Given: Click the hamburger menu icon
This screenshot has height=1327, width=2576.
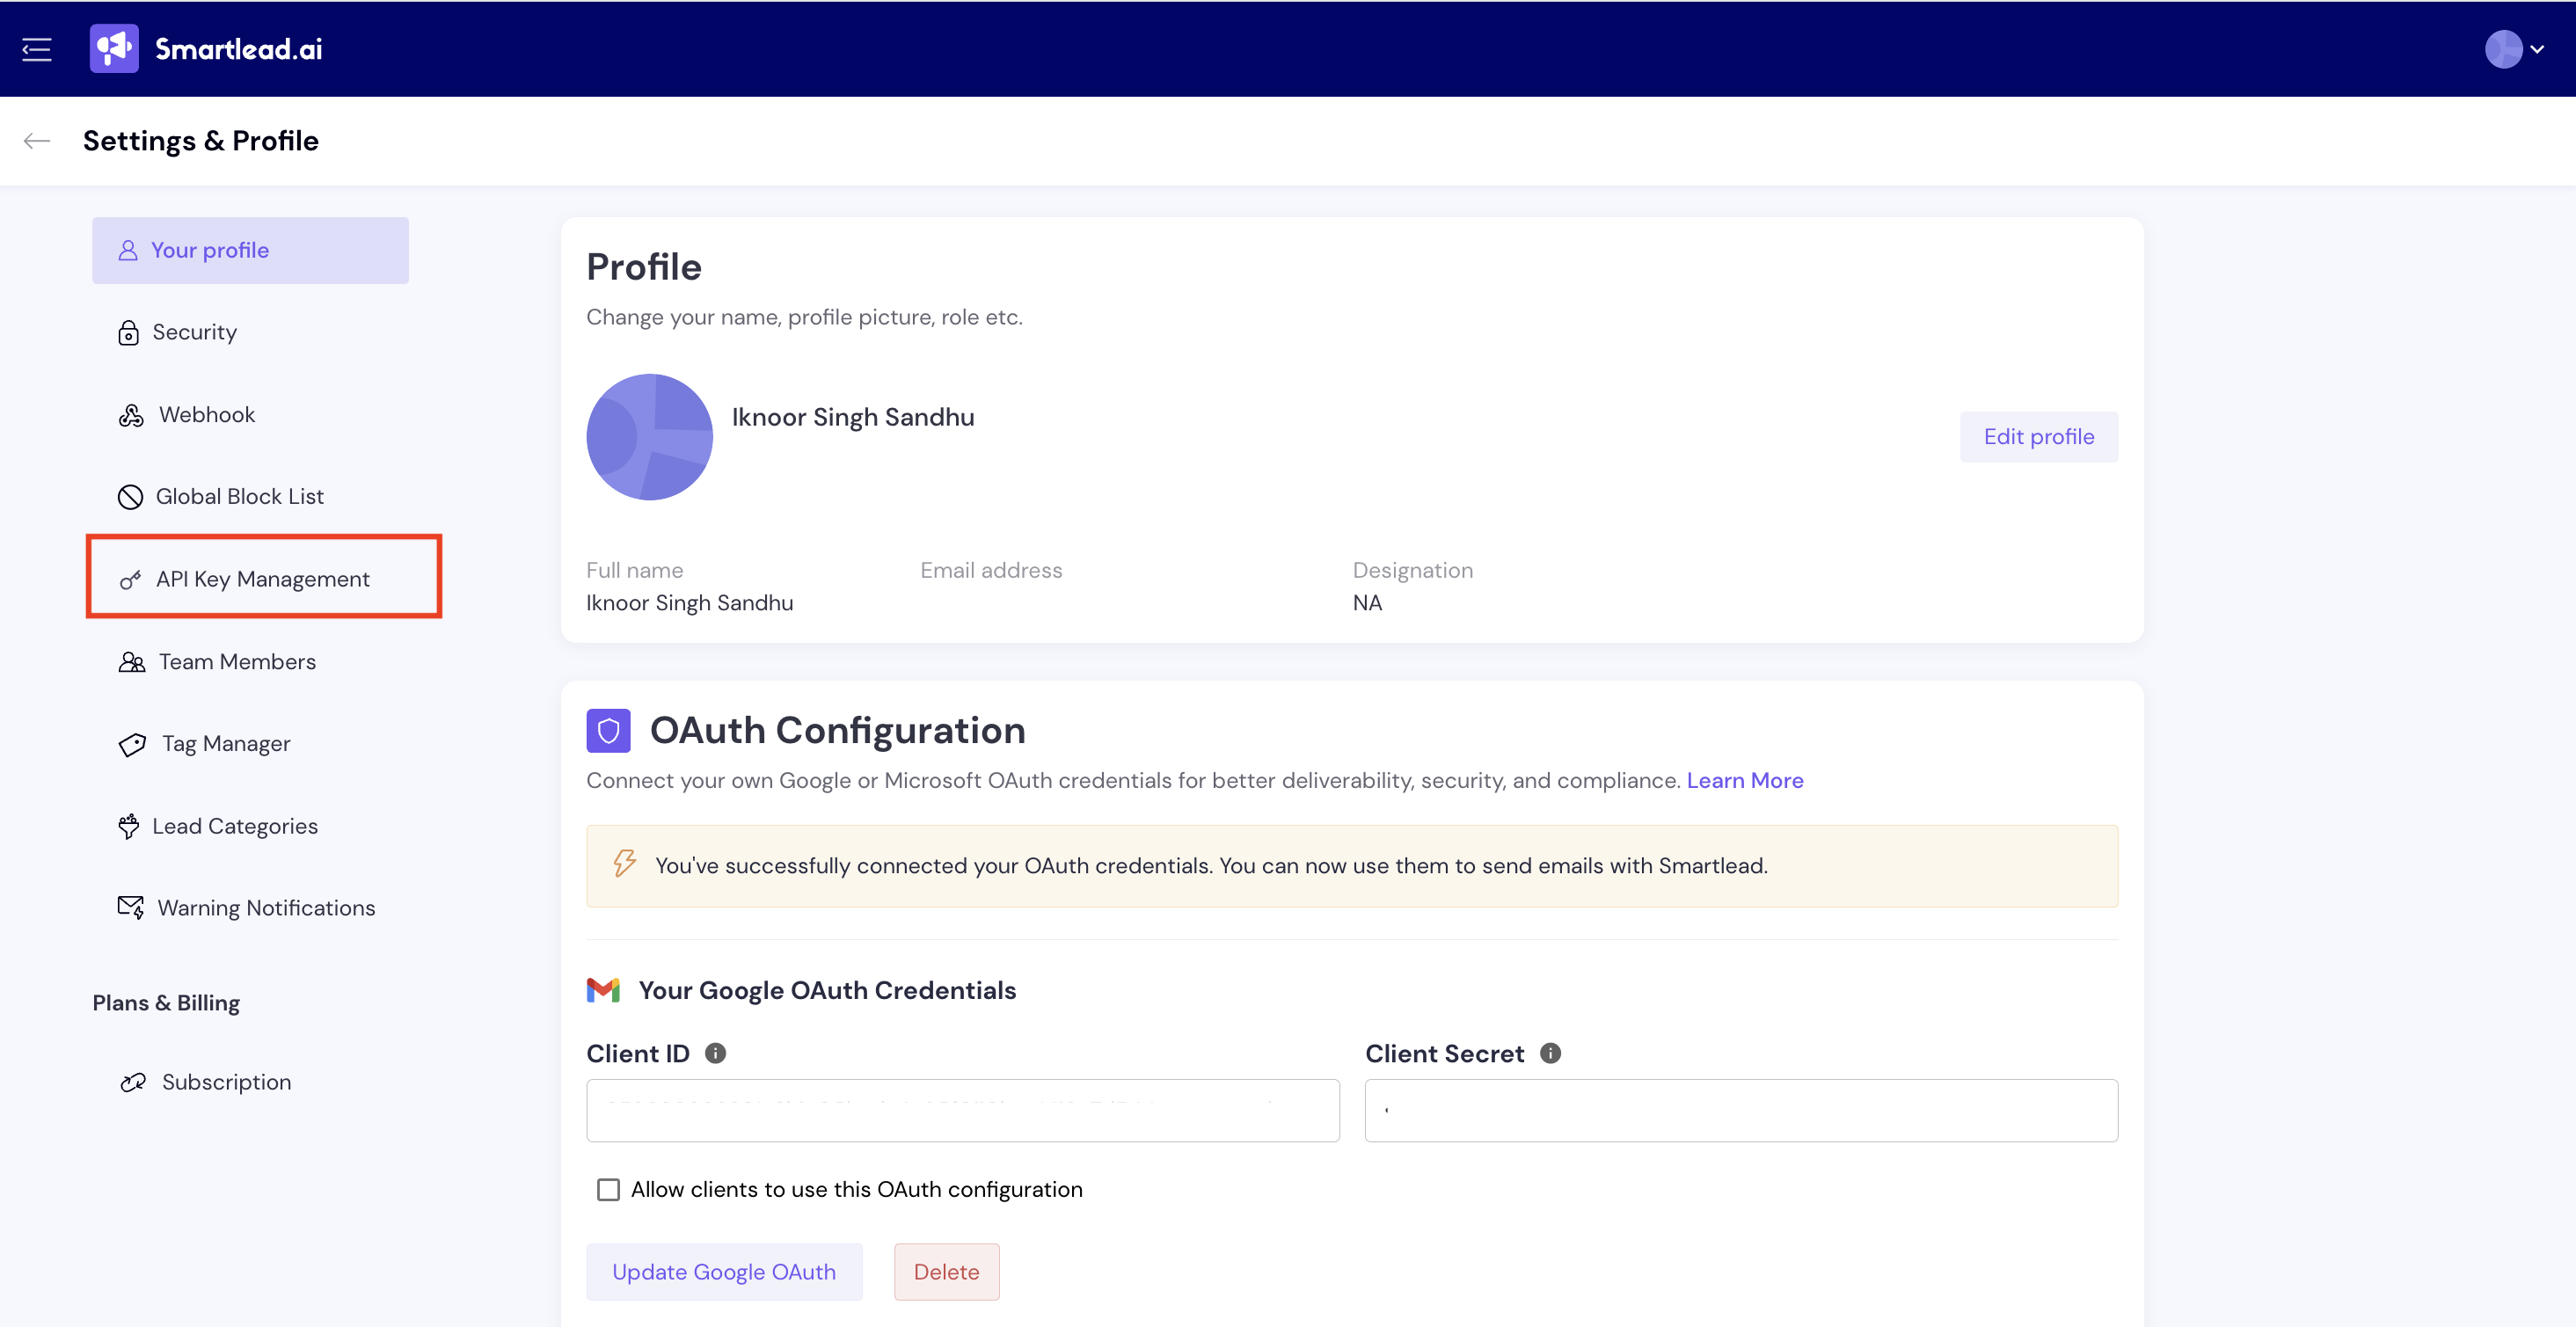Looking at the screenshot, I should (x=37, y=49).
